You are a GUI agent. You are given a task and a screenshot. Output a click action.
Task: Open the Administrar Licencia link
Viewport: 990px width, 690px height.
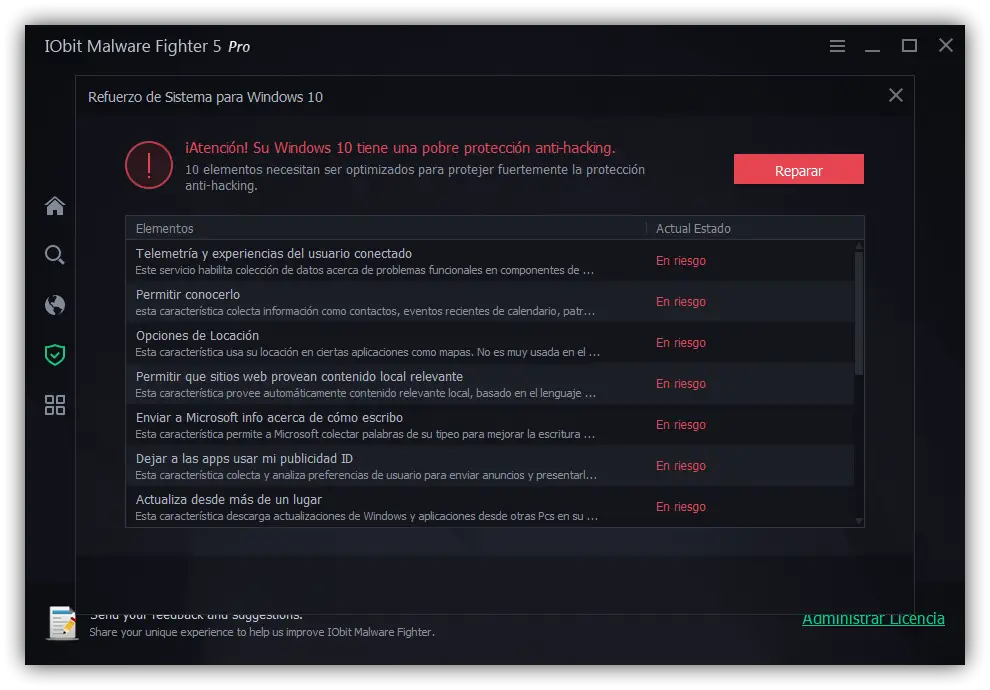(x=873, y=619)
